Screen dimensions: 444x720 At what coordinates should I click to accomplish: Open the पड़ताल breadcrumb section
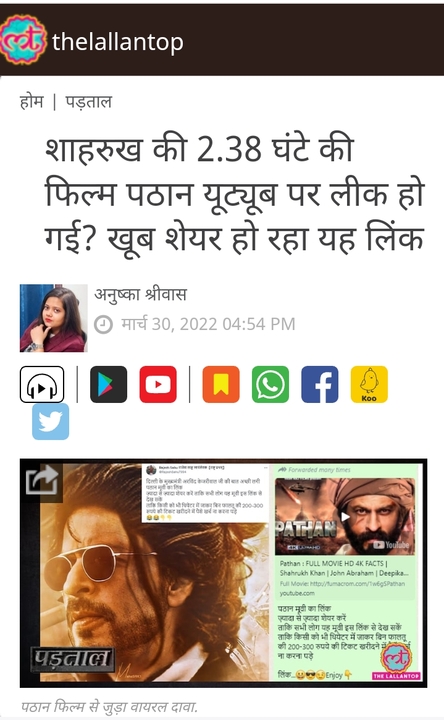pos(89,101)
